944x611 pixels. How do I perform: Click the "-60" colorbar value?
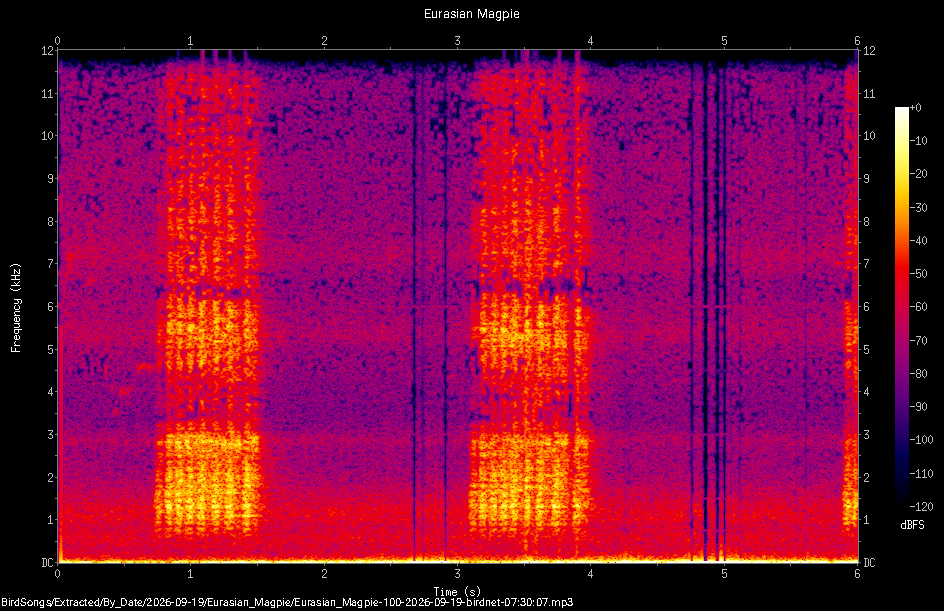point(918,307)
